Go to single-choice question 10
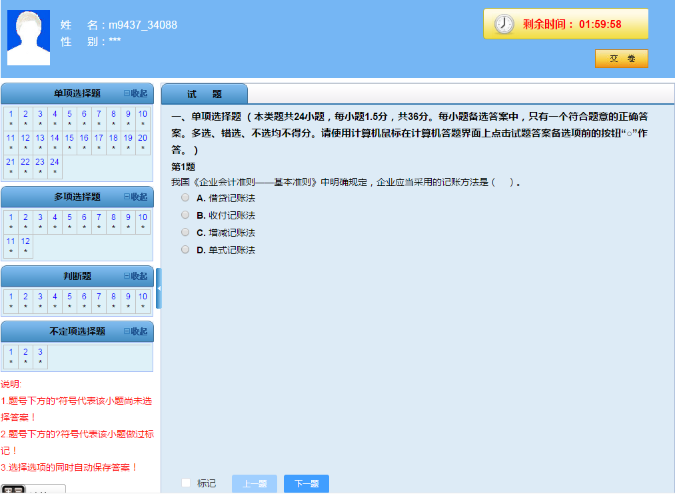The height and width of the screenshot is (500, 675). coord(142,118)
